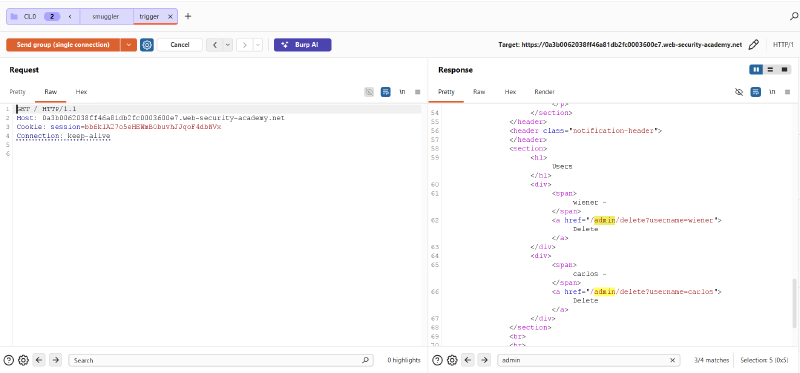The width and height of the screenshot is (800, 373).
Task: Click the Cookie session header line
Action: pyautogui.click(x=119, y=127)
